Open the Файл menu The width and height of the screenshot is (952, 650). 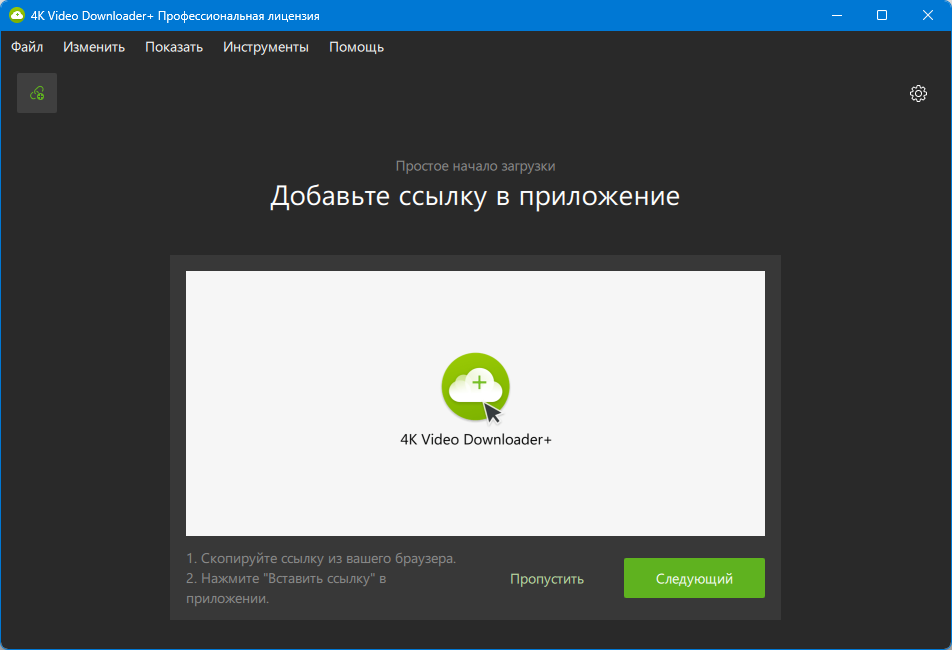point(27,47)
